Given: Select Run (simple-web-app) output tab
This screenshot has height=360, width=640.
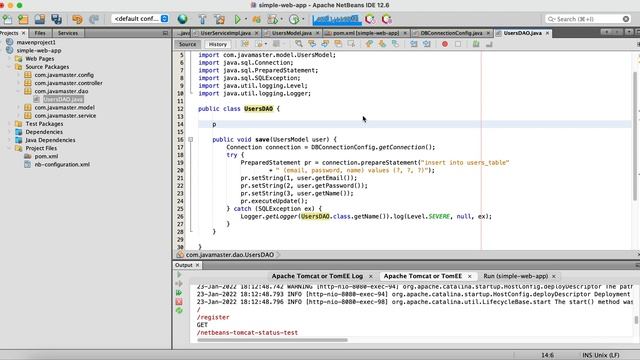Looking at the screenshot, I should pyautogui.click(x=516, y=276).
